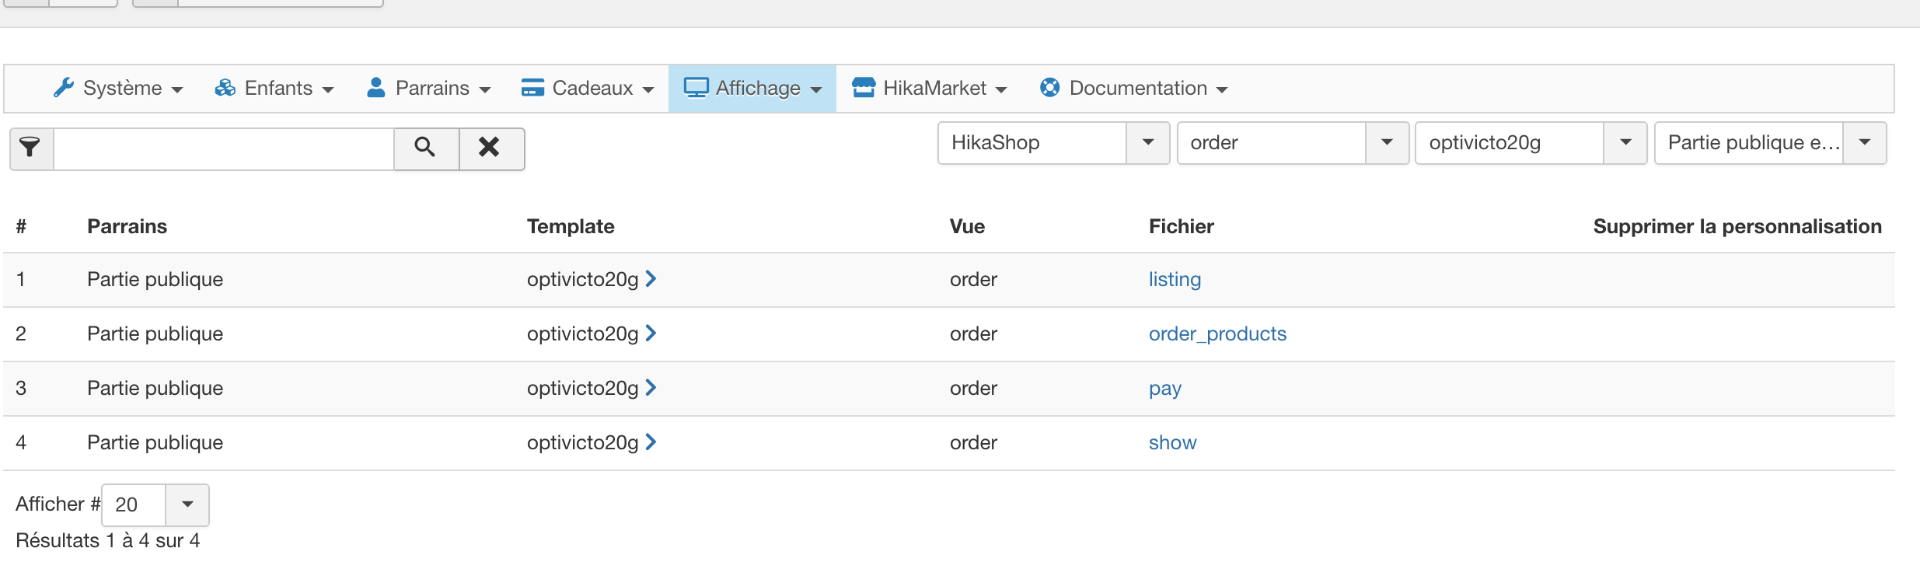This screenshot has width=1920, height=562.
Task: Open the Système wrench menu
Action: pos(118,89)
